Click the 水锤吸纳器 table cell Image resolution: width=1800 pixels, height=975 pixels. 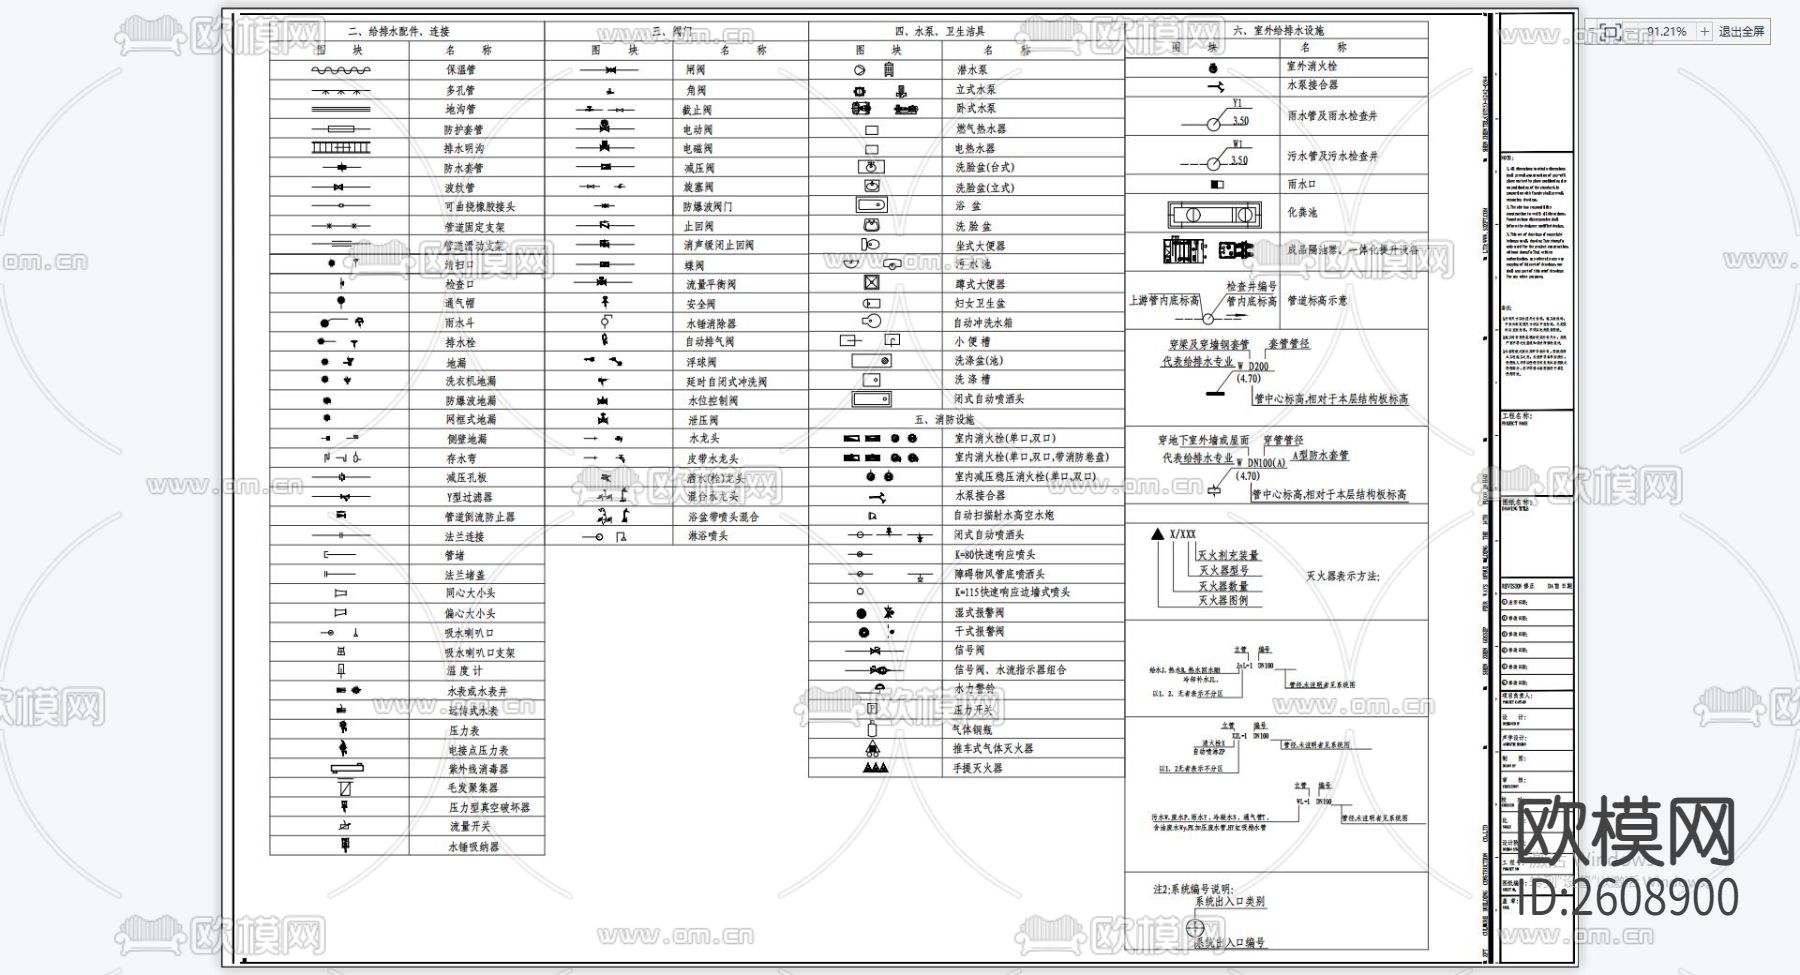tap(477, 846)
